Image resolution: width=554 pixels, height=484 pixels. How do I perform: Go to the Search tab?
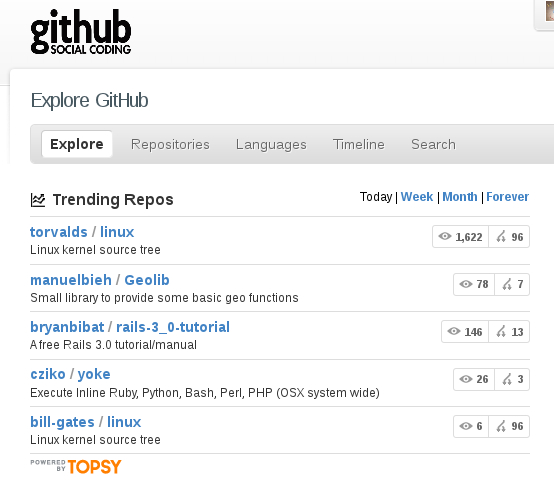pyautogui.click(x=433, y=144)
